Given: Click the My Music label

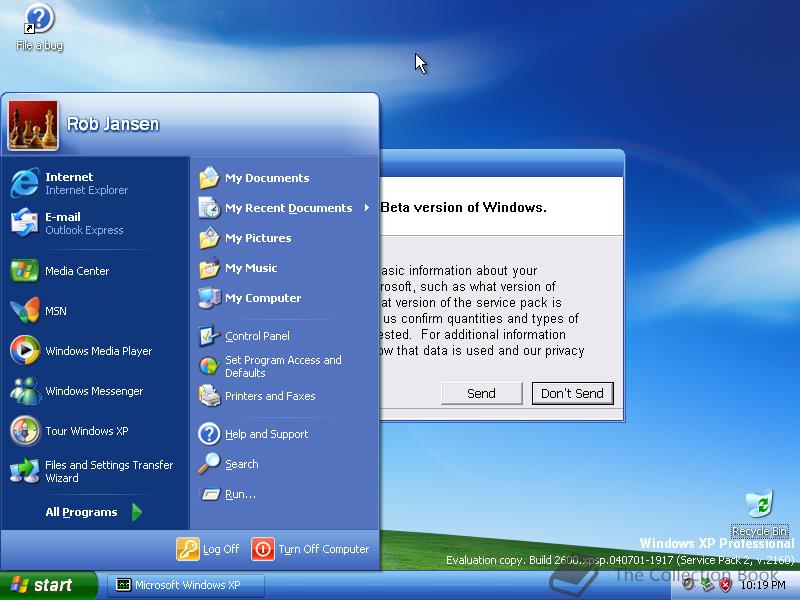Looking at the screenshot, I should click(x=251, y=268).
